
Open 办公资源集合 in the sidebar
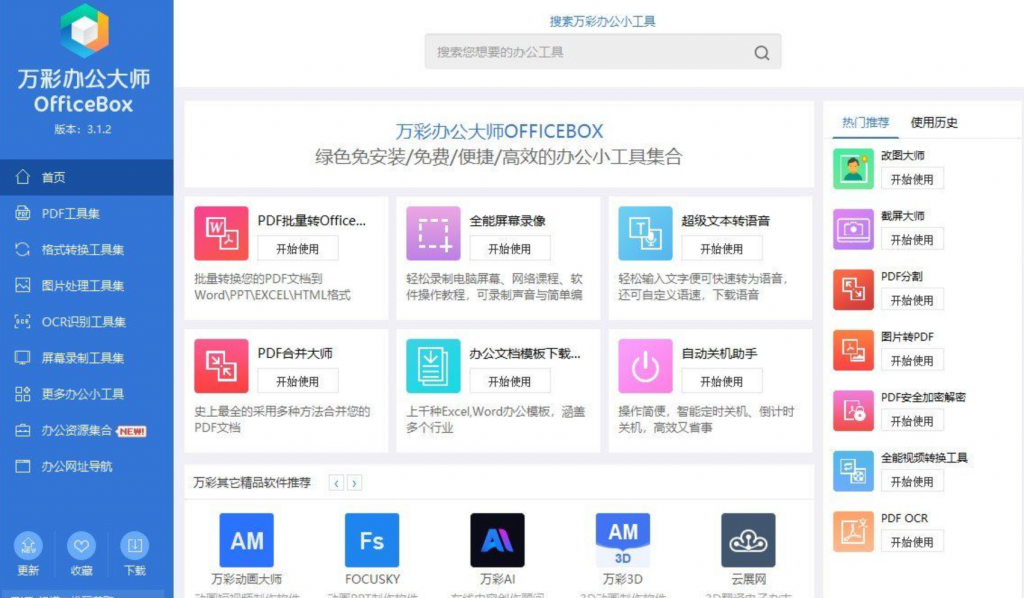87,430
